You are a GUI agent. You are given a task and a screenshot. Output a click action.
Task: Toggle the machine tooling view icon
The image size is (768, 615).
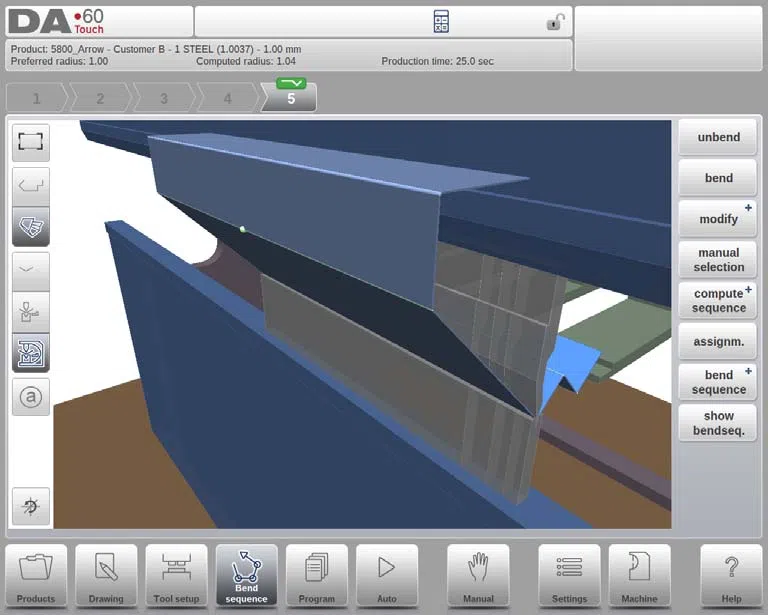point(30,353)
